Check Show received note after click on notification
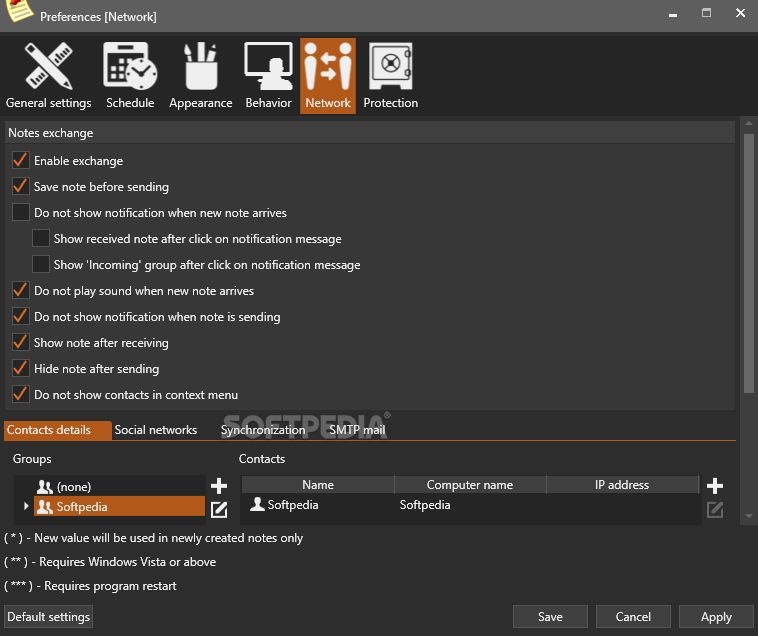The width and height of the screenshot is (758, 636). point(41,239)
